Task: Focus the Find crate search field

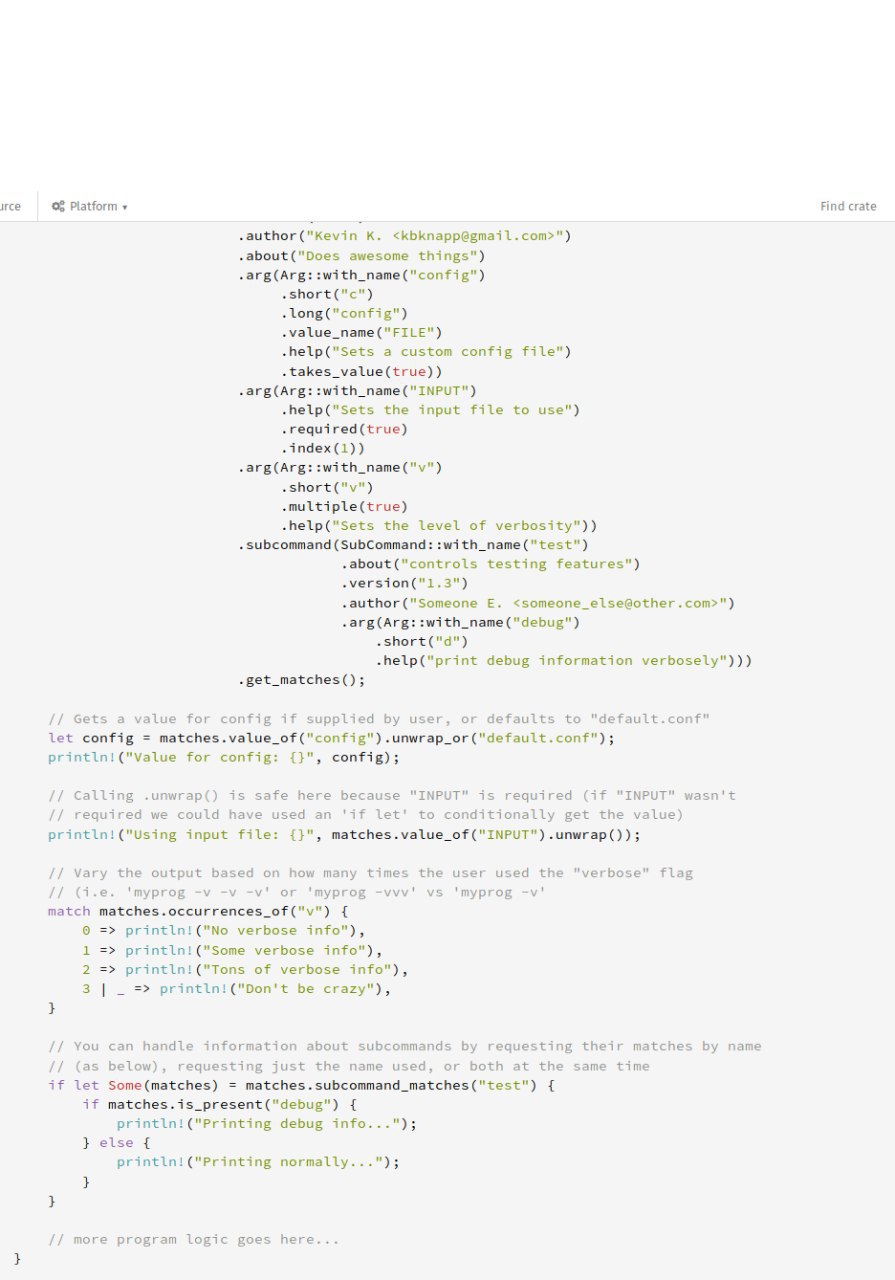Action: click(848, 206)
